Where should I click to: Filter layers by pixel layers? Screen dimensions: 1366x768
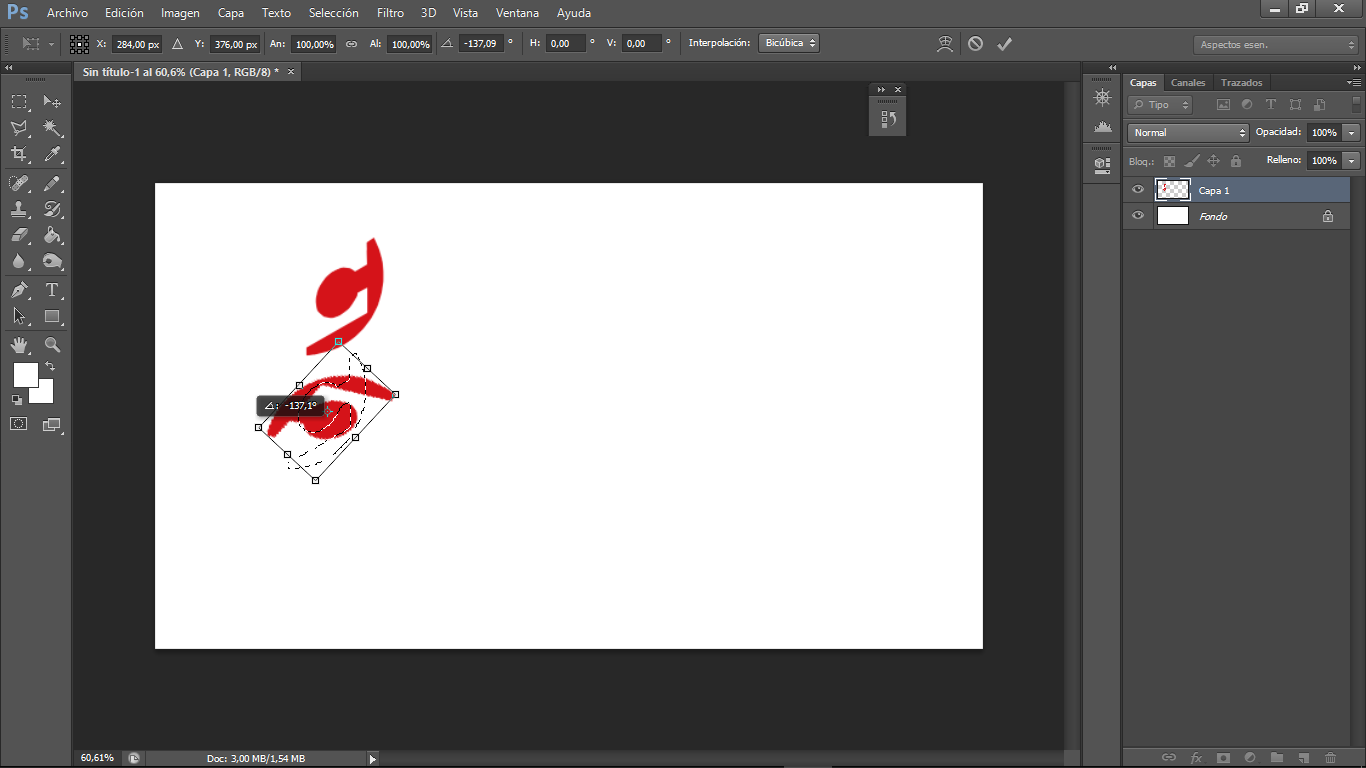tap(1222, 104)
